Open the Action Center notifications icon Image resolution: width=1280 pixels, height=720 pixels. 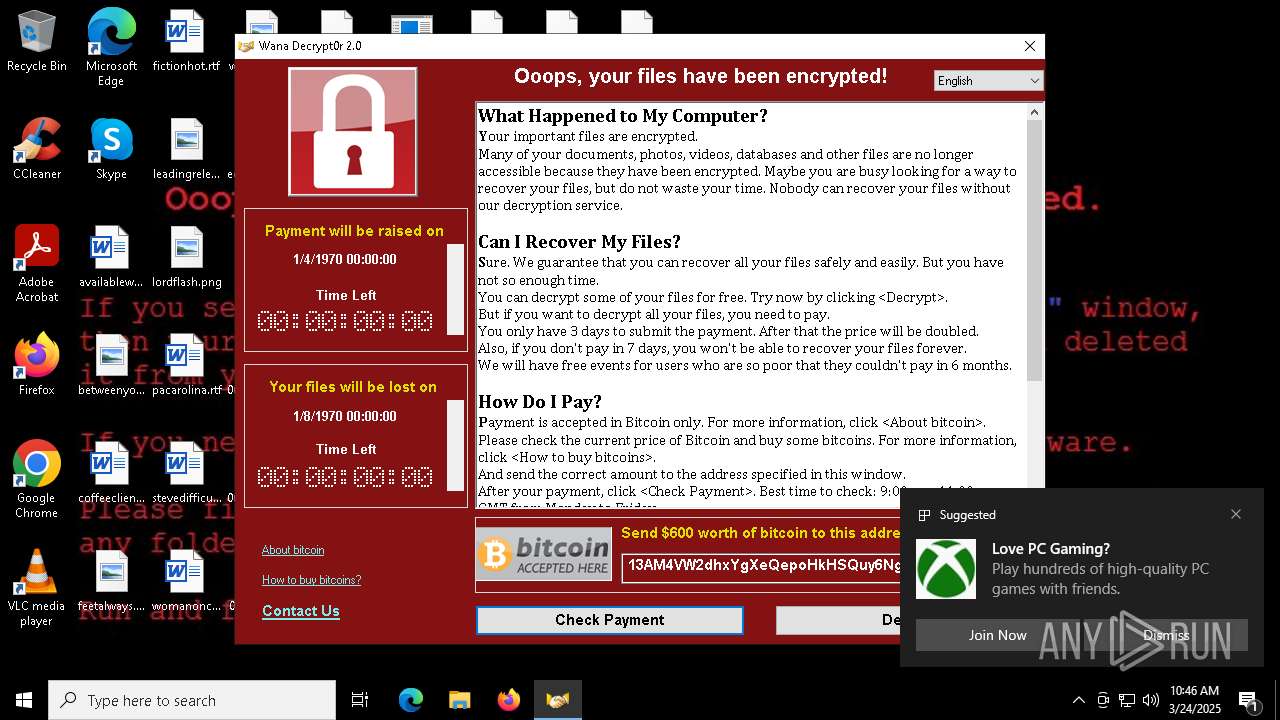[x=1248, y=700]
